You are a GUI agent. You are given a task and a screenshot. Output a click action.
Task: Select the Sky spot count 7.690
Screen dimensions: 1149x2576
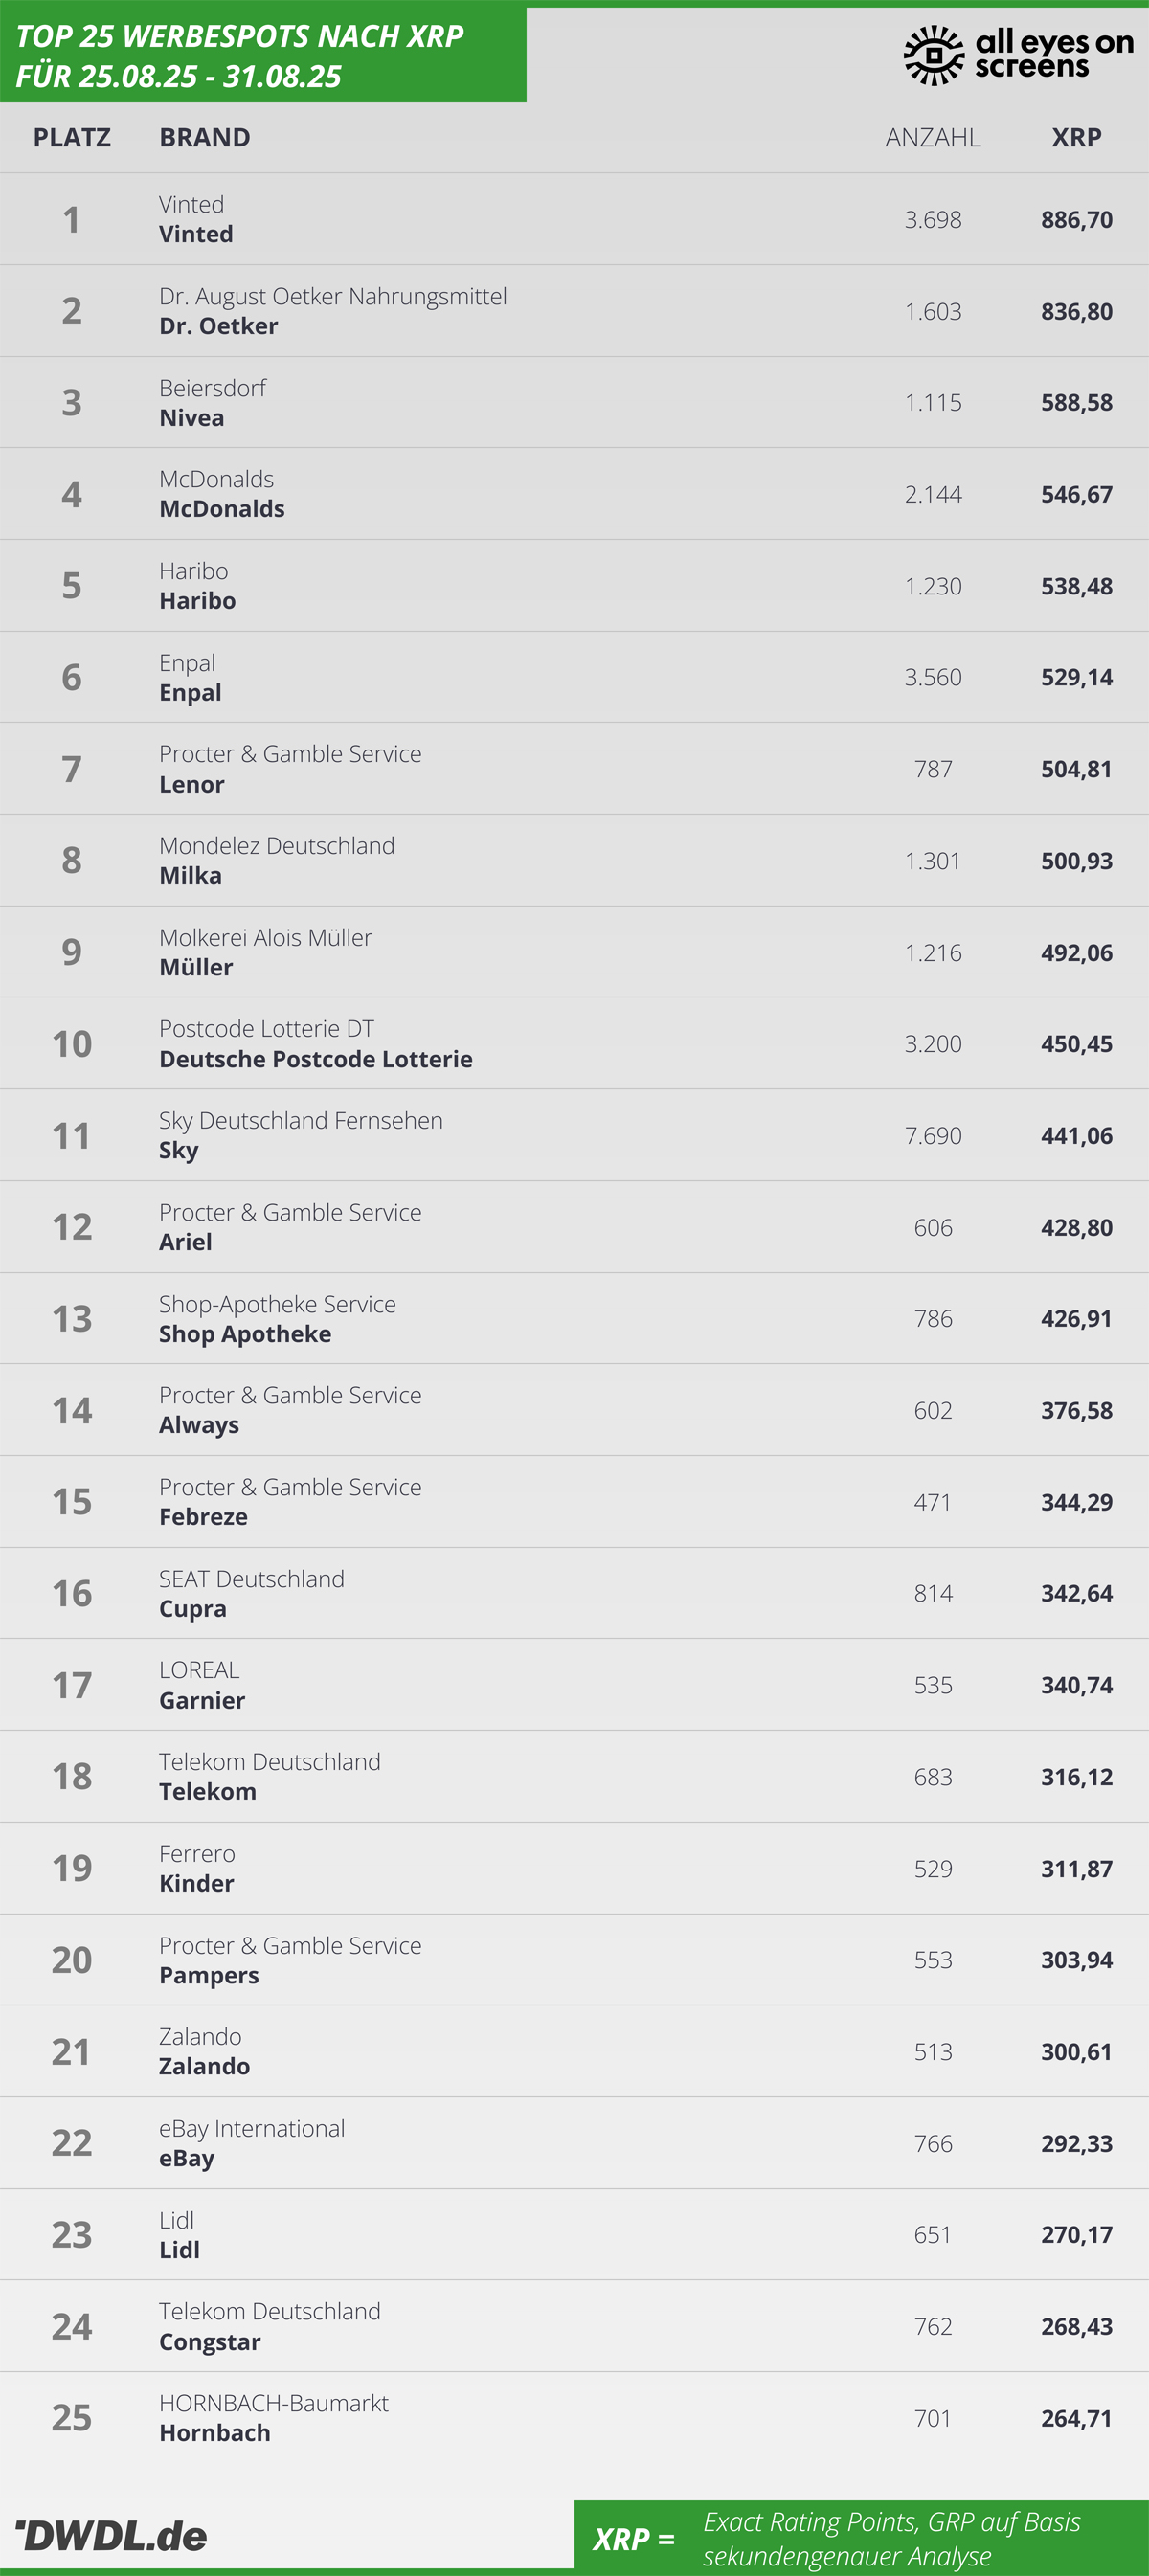point(933,1136)
